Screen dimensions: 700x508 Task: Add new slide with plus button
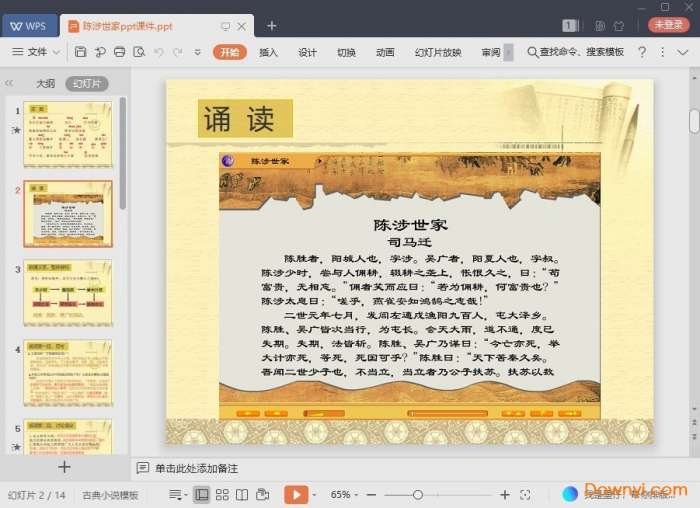click(64, 466)
